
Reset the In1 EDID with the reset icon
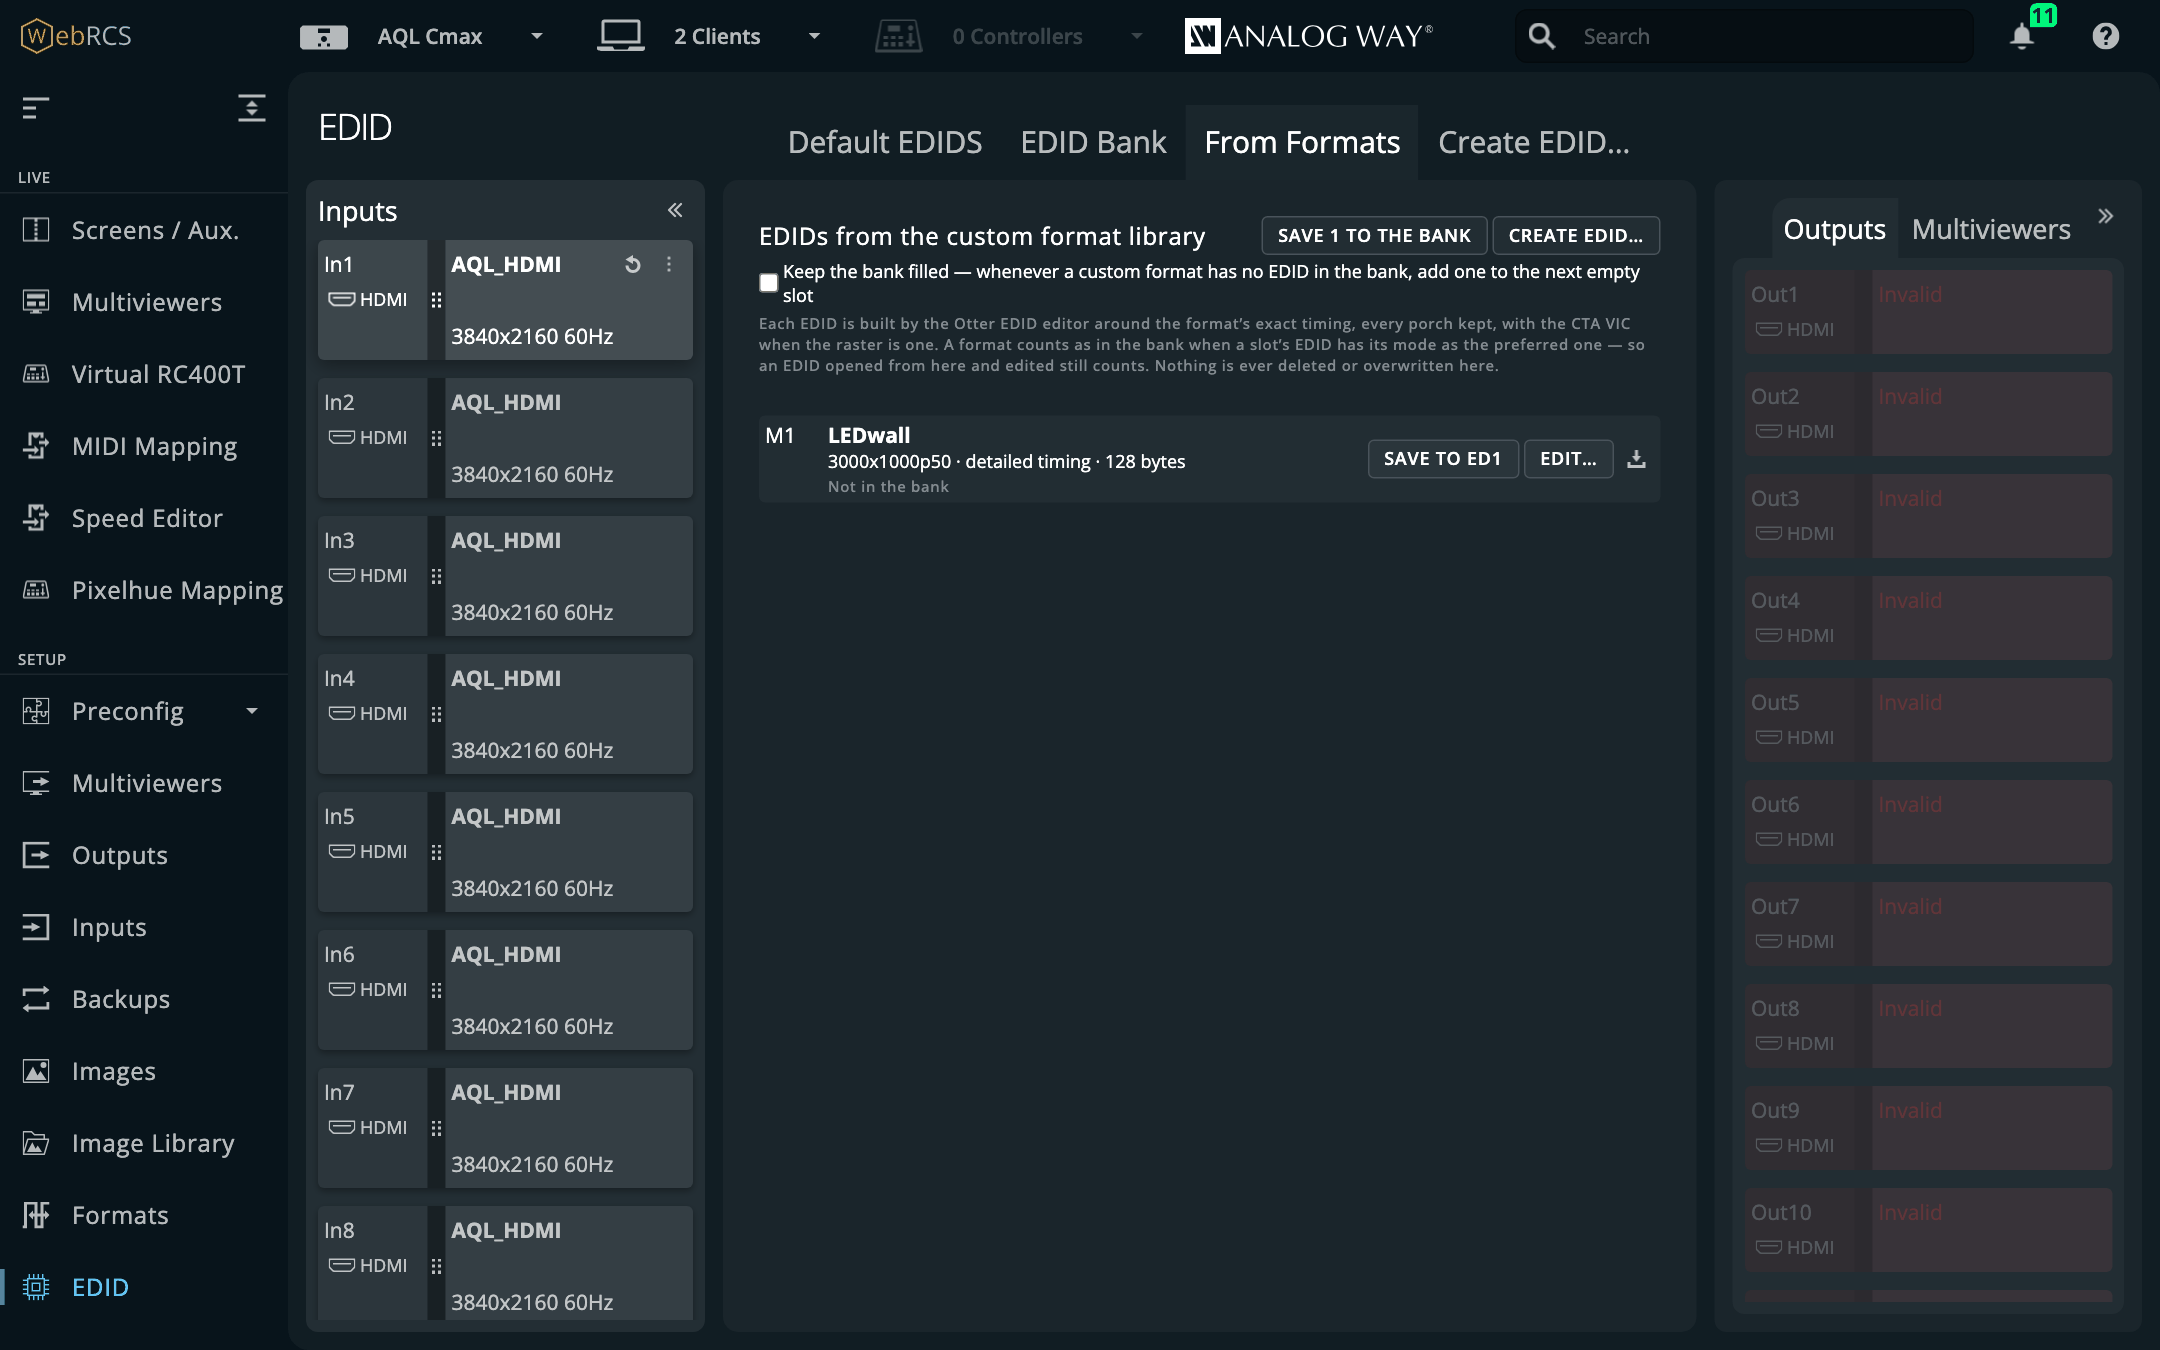633,265
